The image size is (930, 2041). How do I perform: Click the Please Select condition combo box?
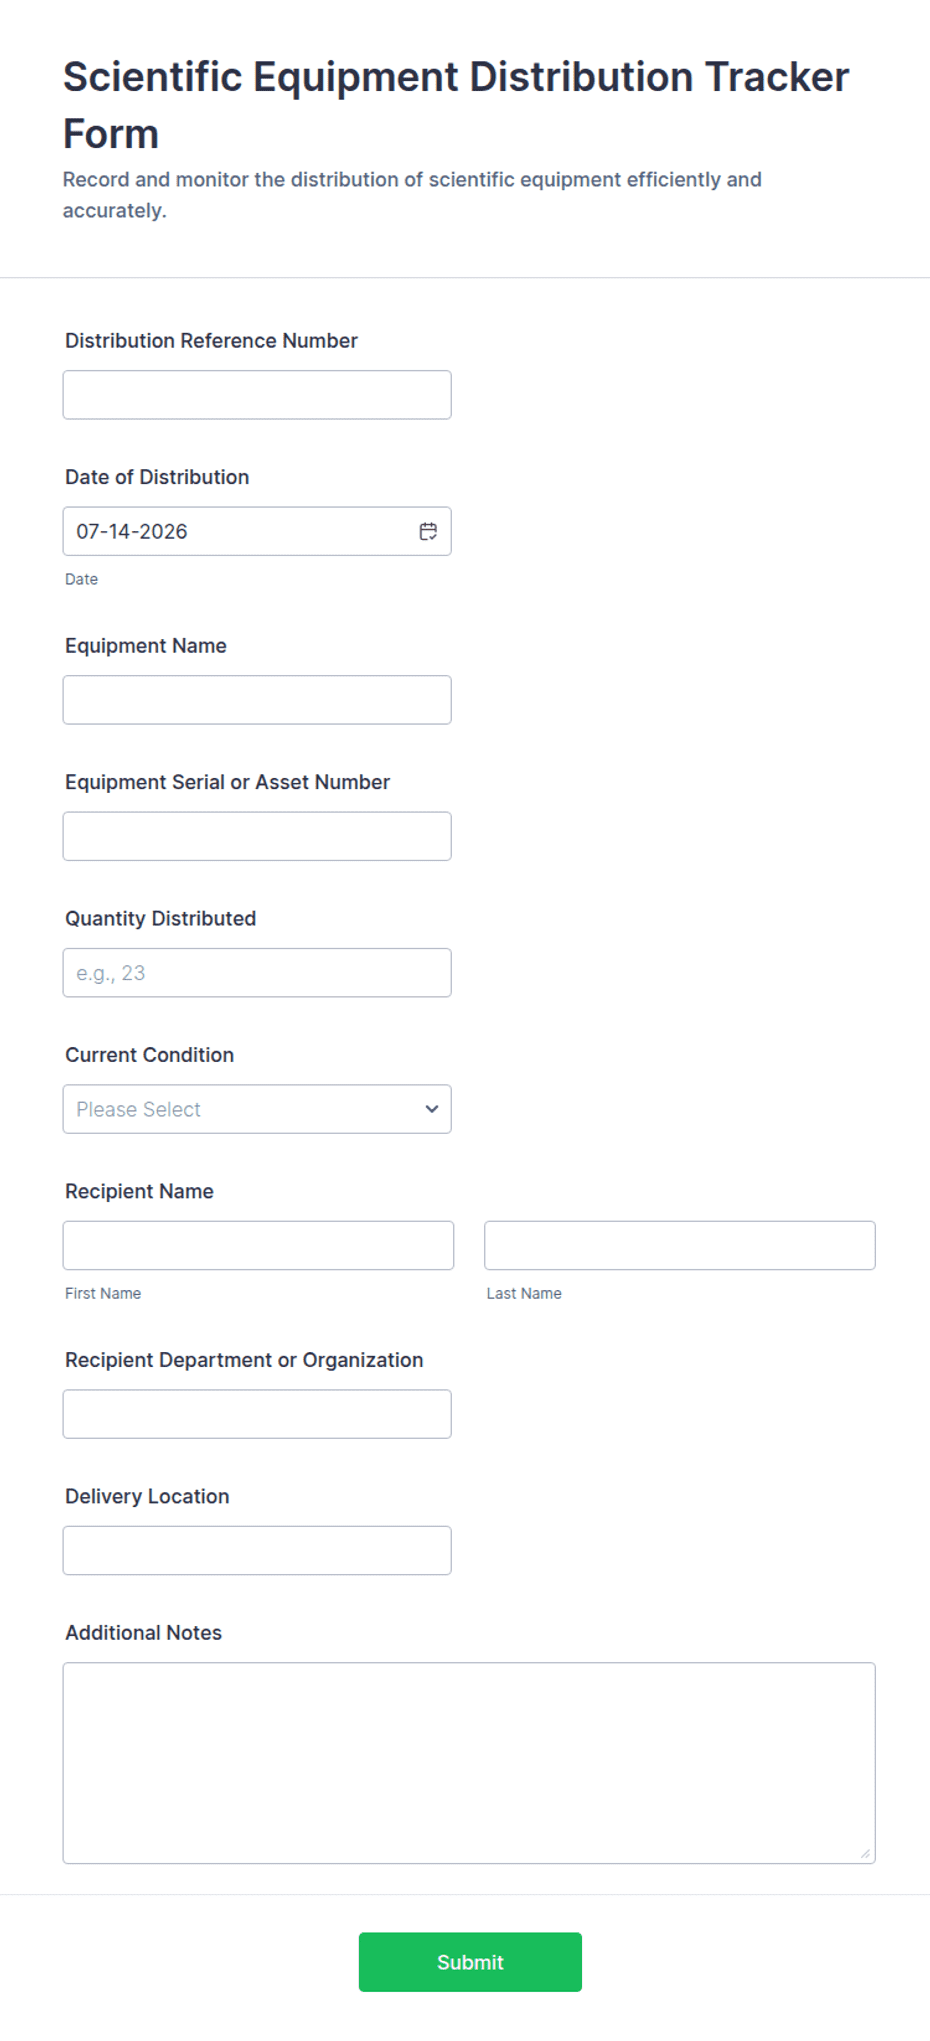pyautogui.click(x=257, y=1109)
